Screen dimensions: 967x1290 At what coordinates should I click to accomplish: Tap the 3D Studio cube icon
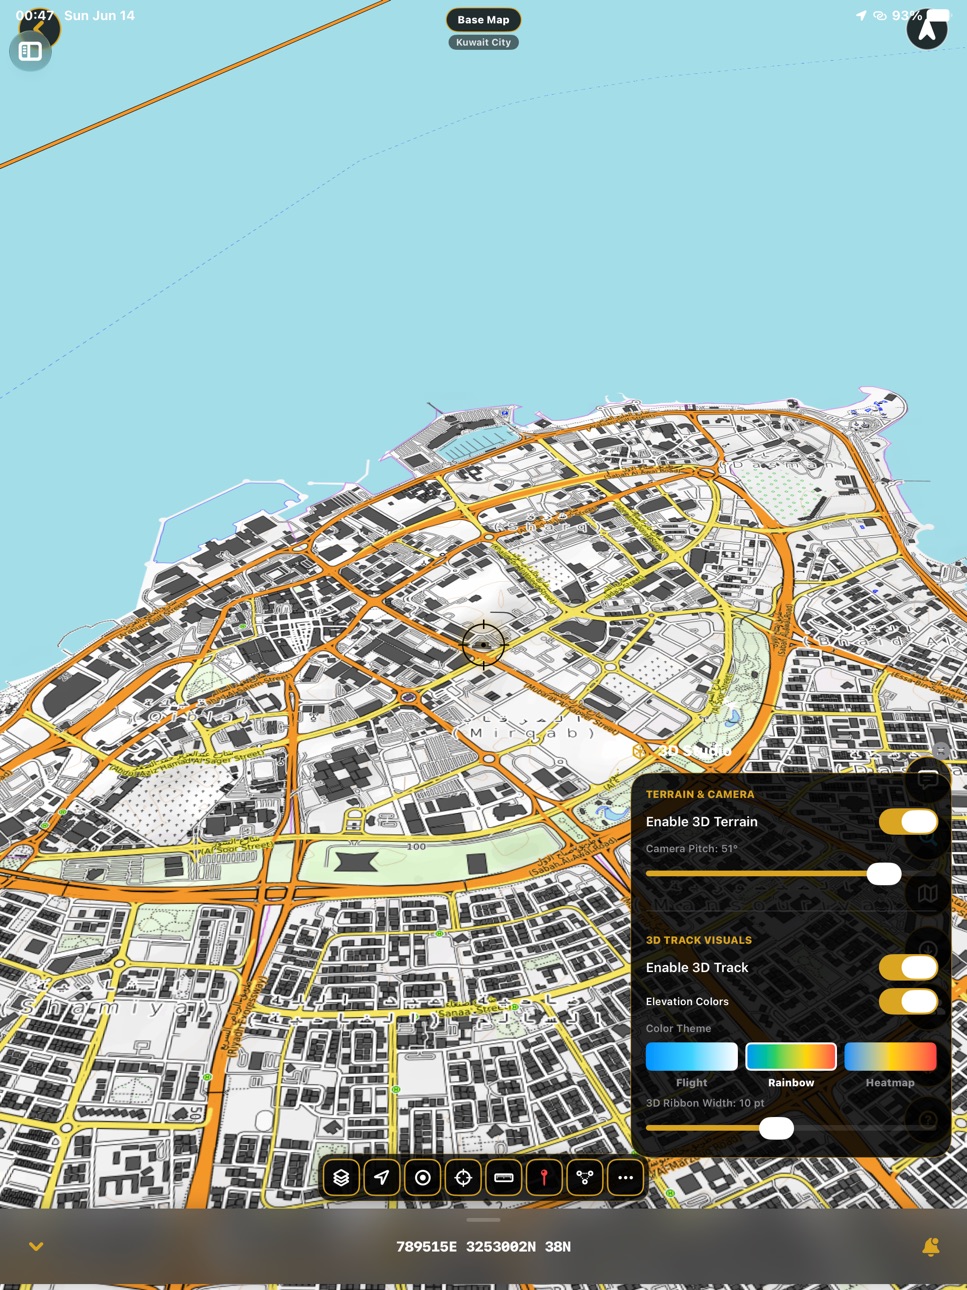(x=640, y=750)
